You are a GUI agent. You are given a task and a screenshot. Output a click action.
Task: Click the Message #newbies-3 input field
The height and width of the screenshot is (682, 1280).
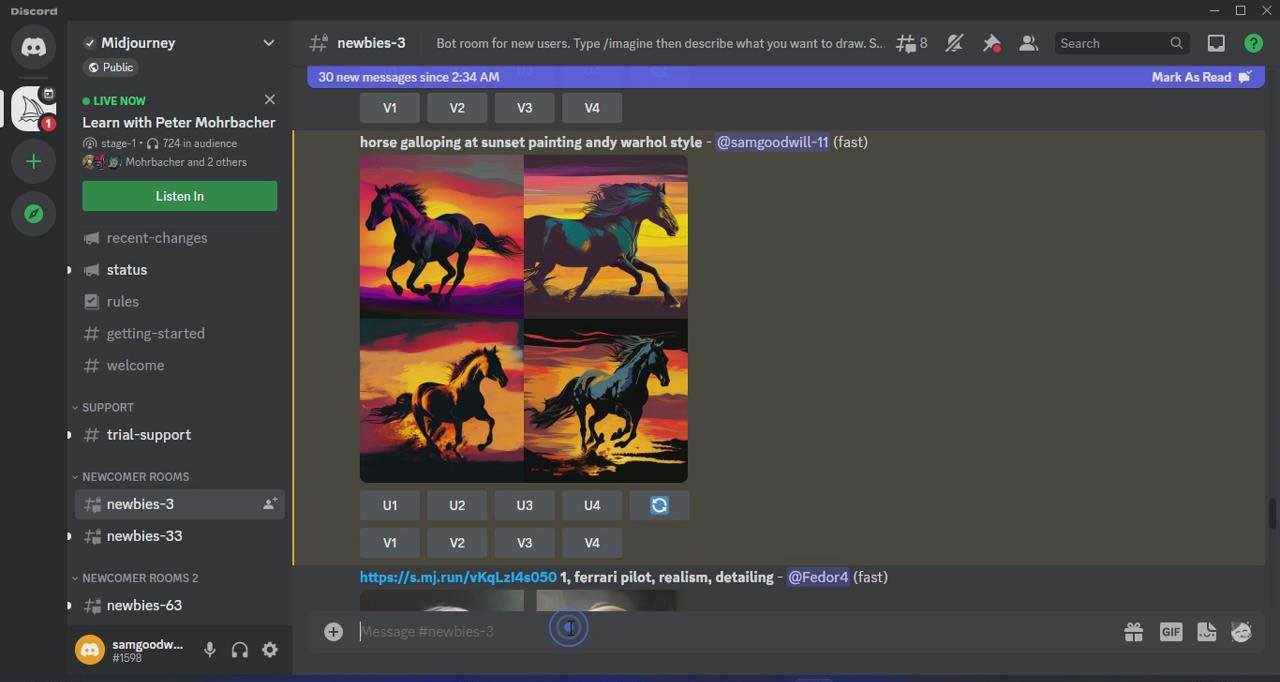[x=700, y=631]
